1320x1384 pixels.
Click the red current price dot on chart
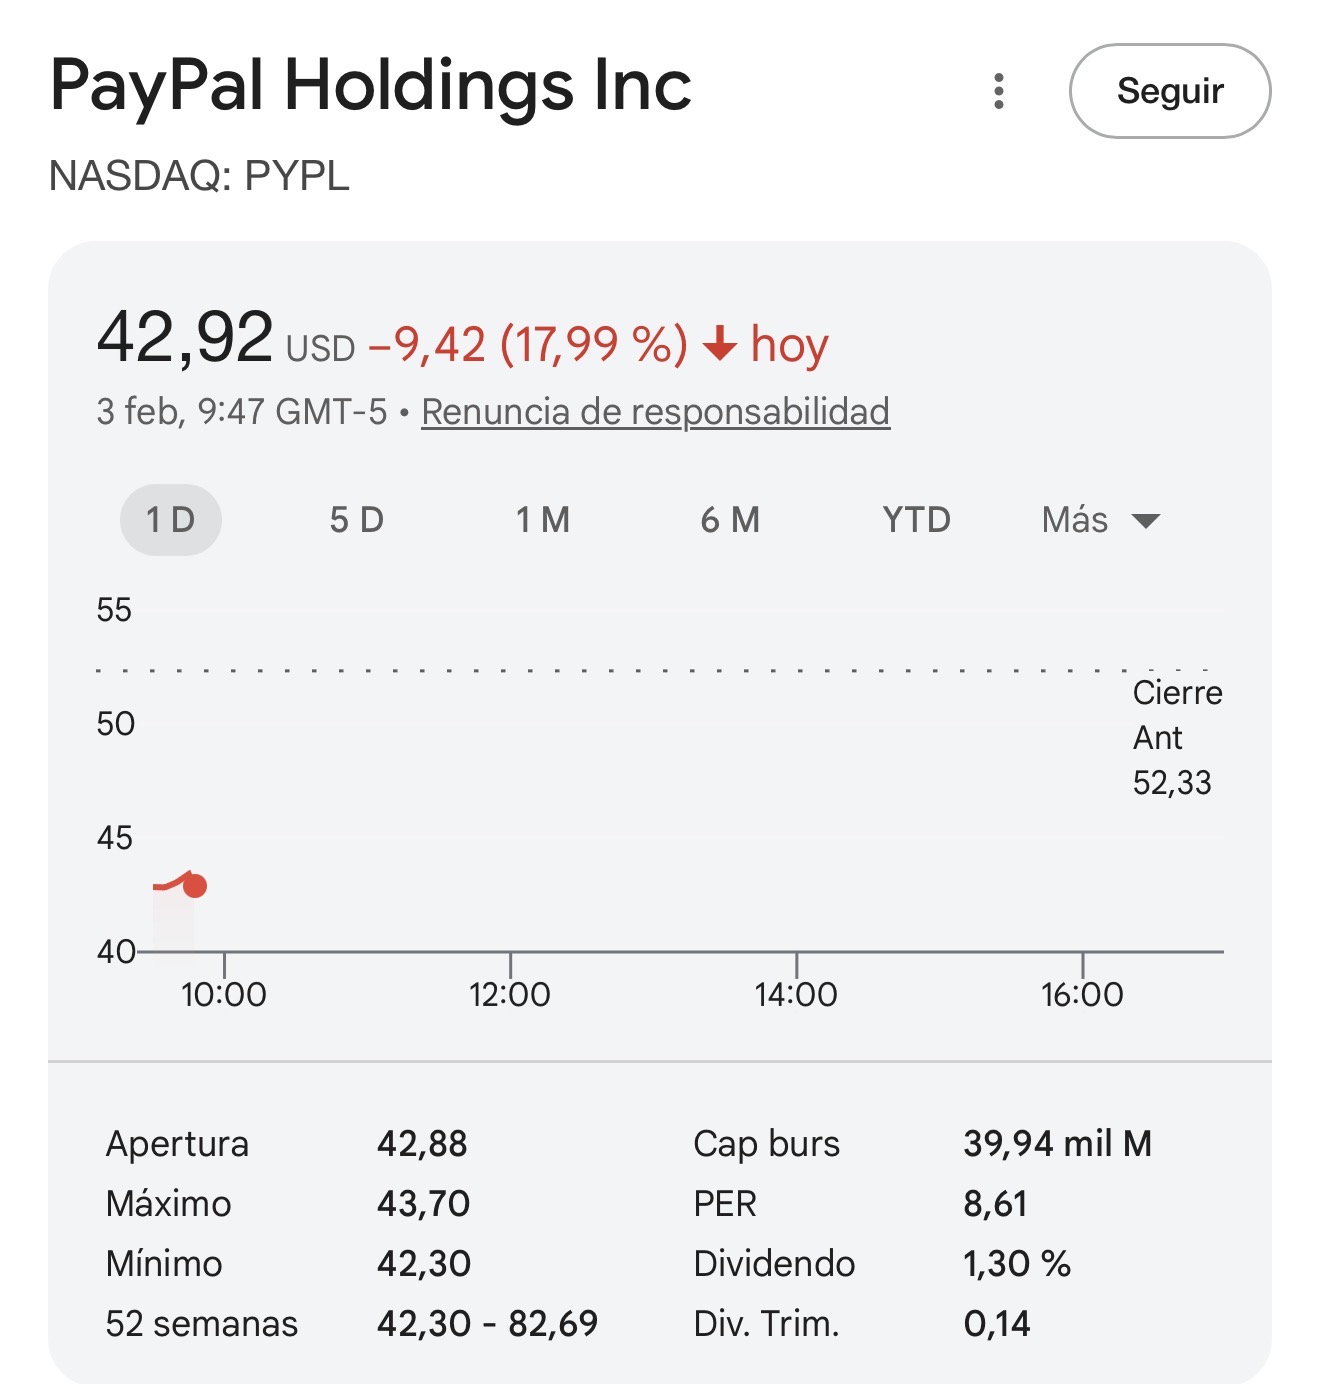tap(195, 886)
